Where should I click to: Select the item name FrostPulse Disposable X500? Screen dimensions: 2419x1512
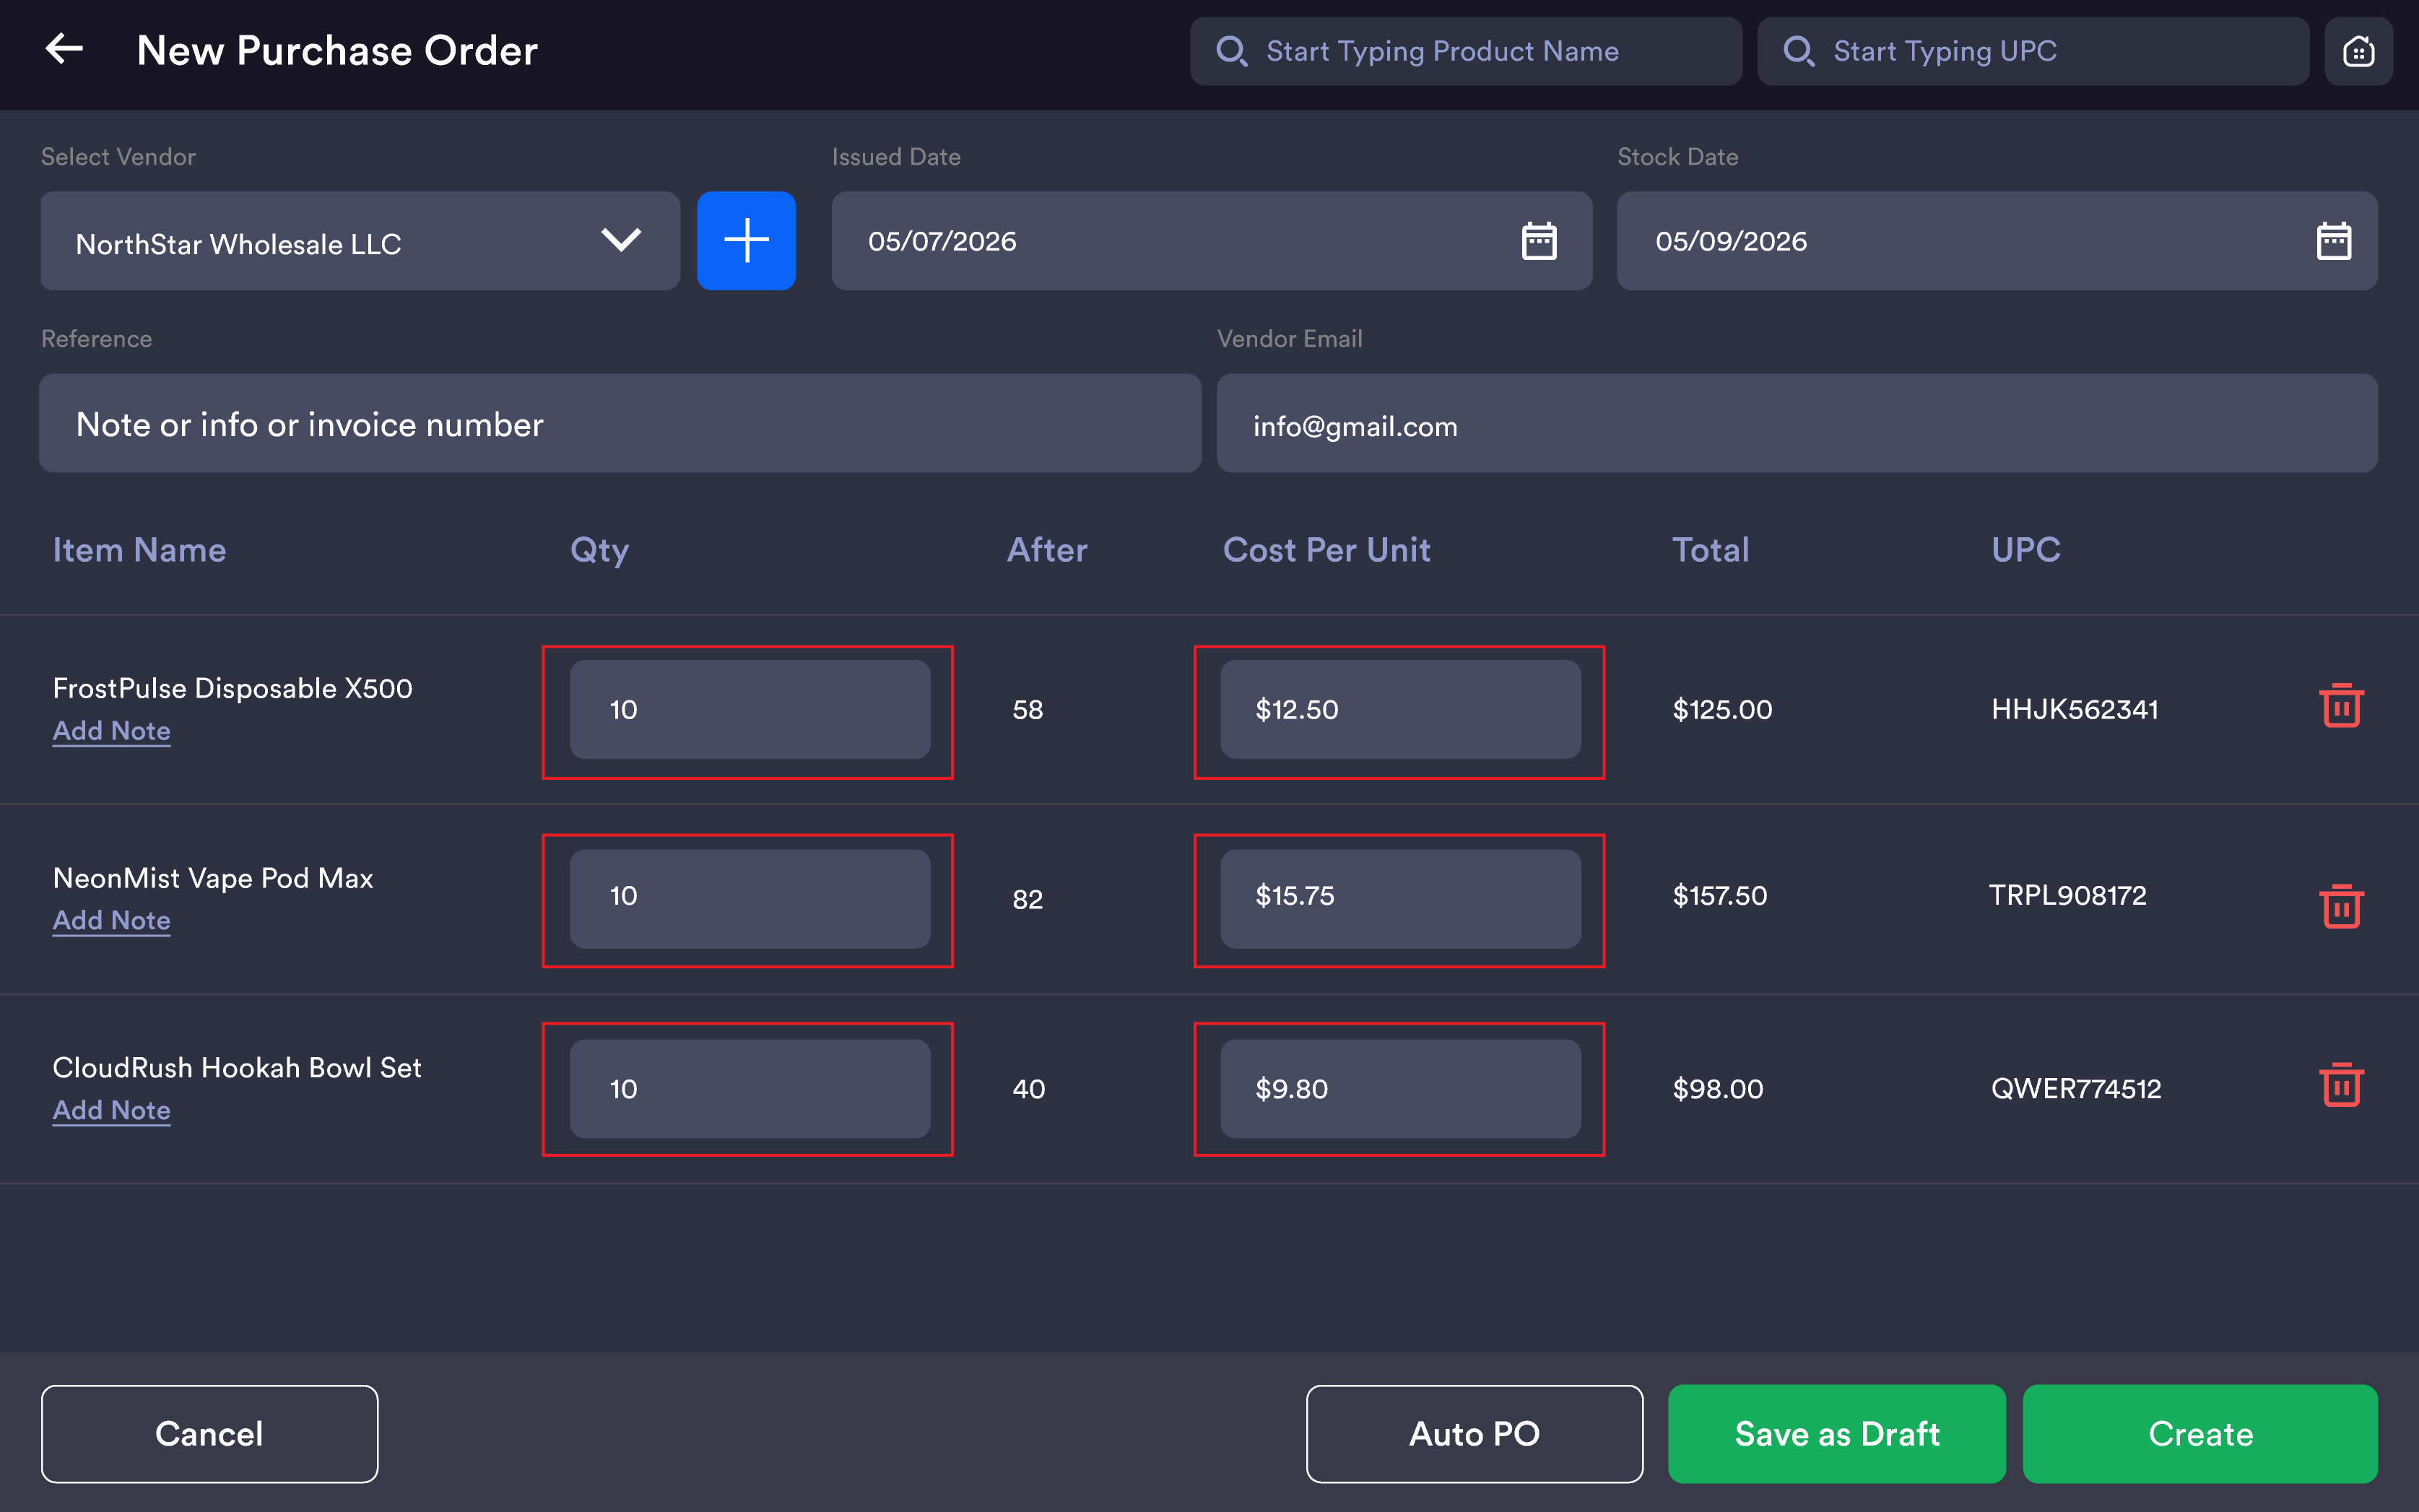pos(233,688)
